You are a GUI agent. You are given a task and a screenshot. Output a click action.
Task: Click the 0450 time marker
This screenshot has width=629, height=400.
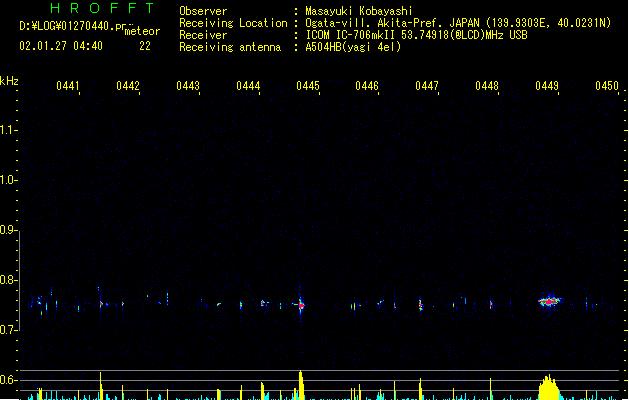pos(607,86)
